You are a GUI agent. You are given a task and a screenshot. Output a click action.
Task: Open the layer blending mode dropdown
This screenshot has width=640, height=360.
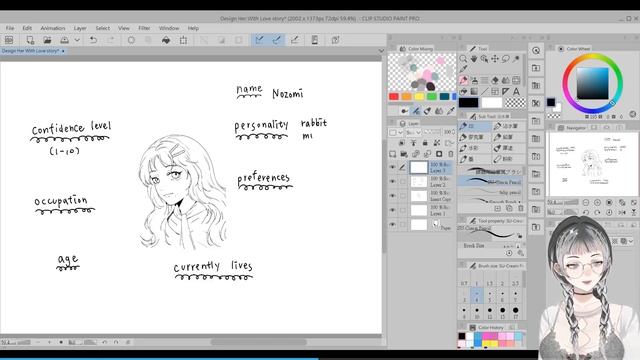(414, 132)
